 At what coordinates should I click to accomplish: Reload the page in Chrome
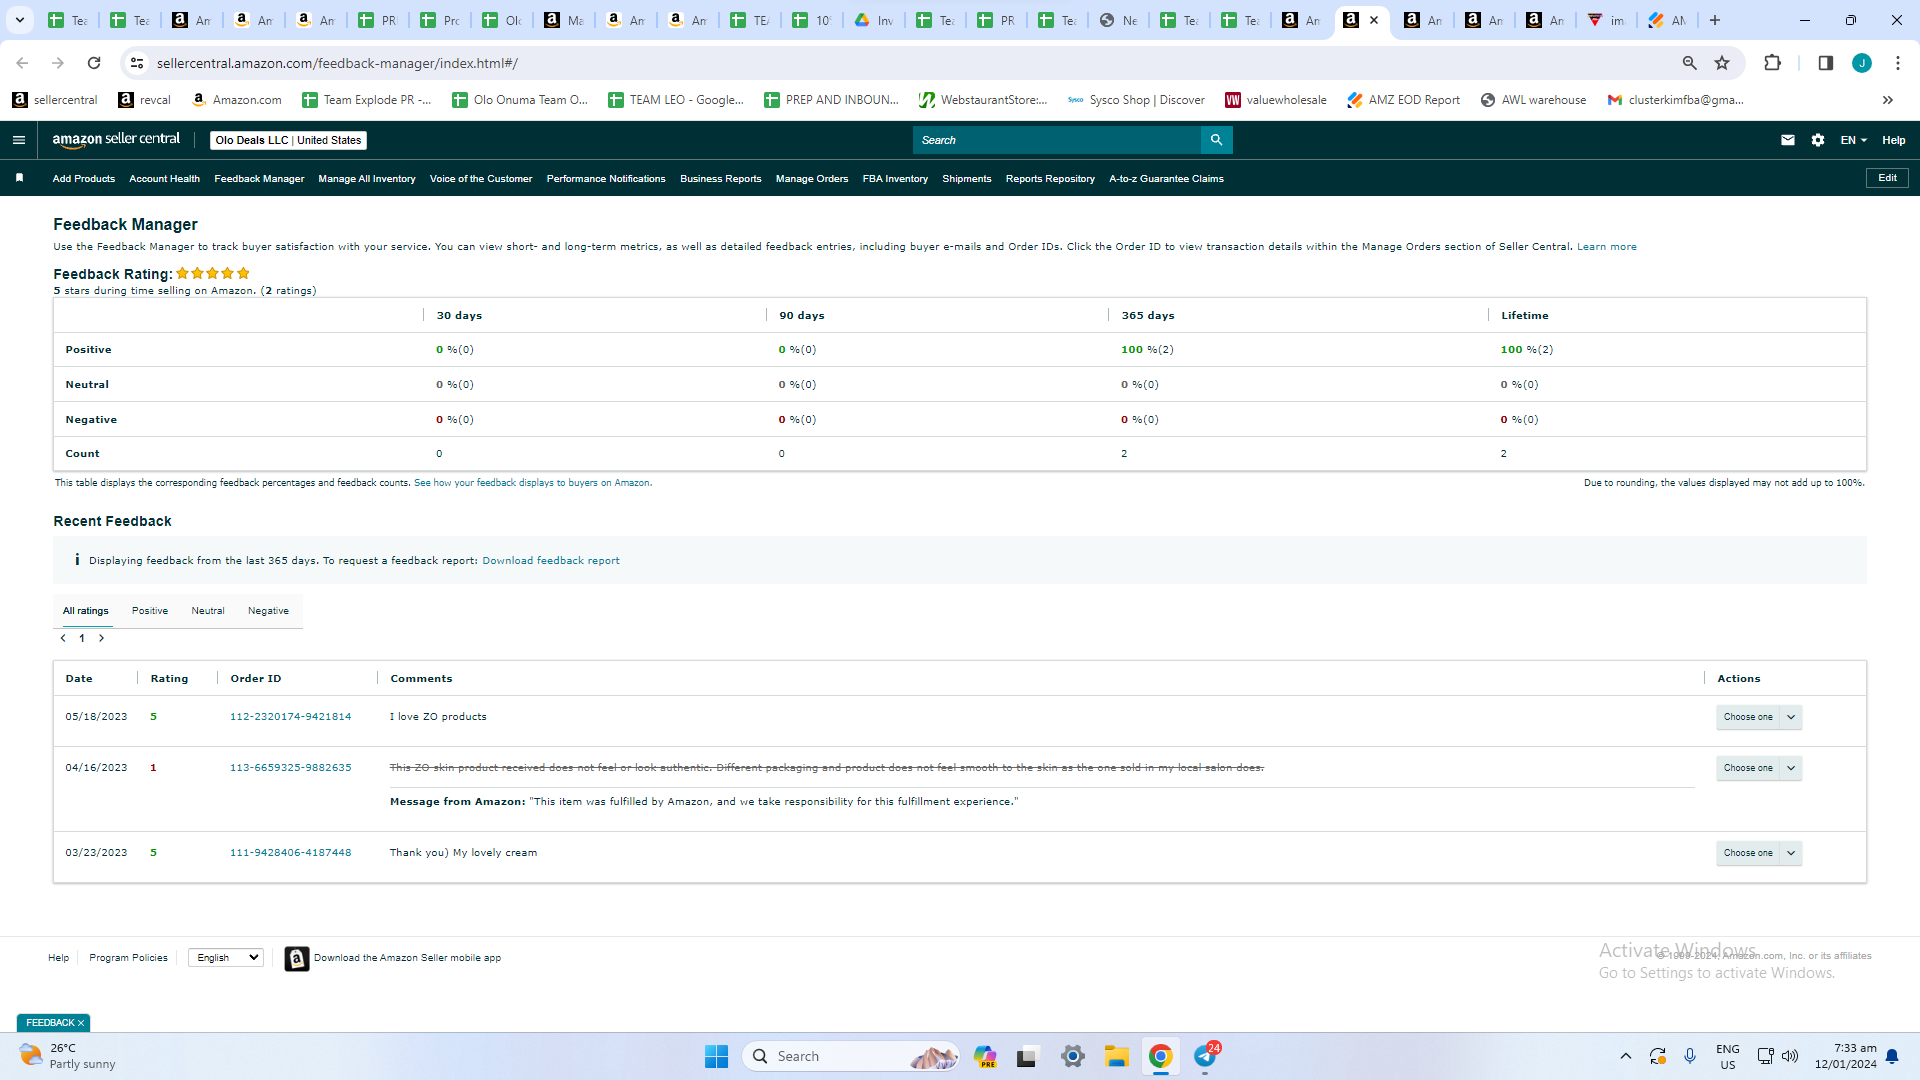coord(94,63)
